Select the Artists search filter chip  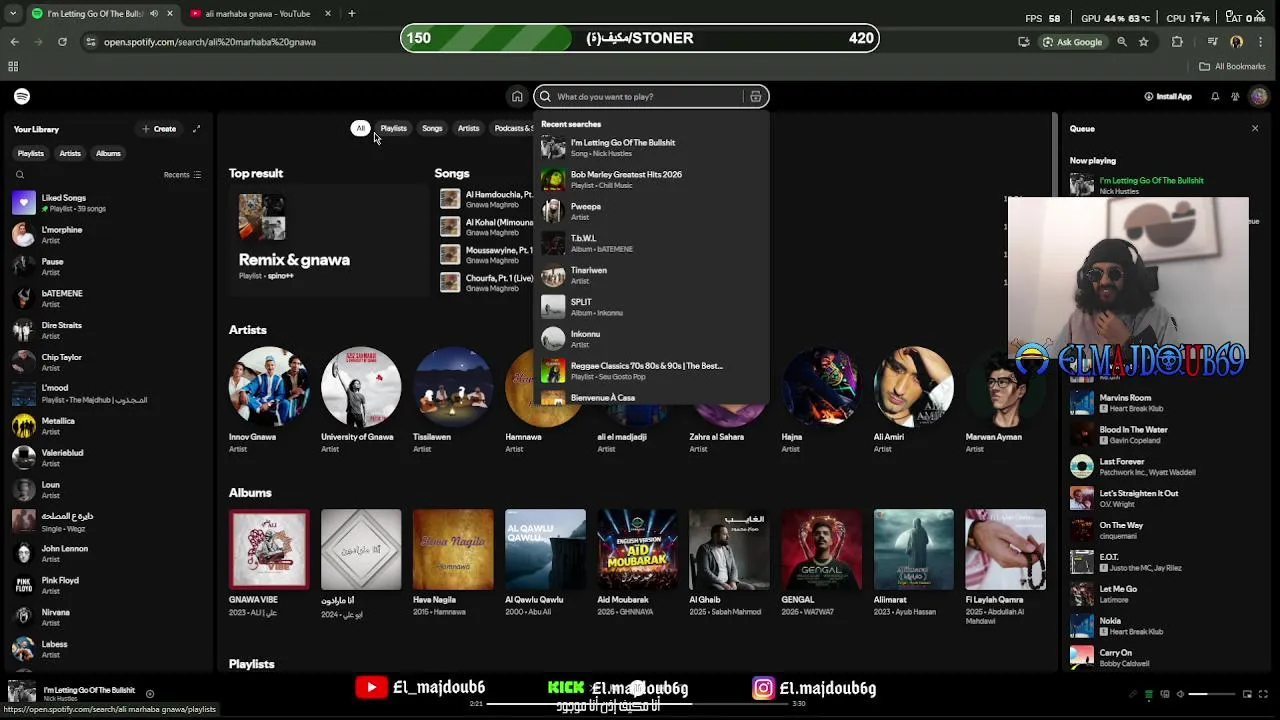(x=468, y=128)
